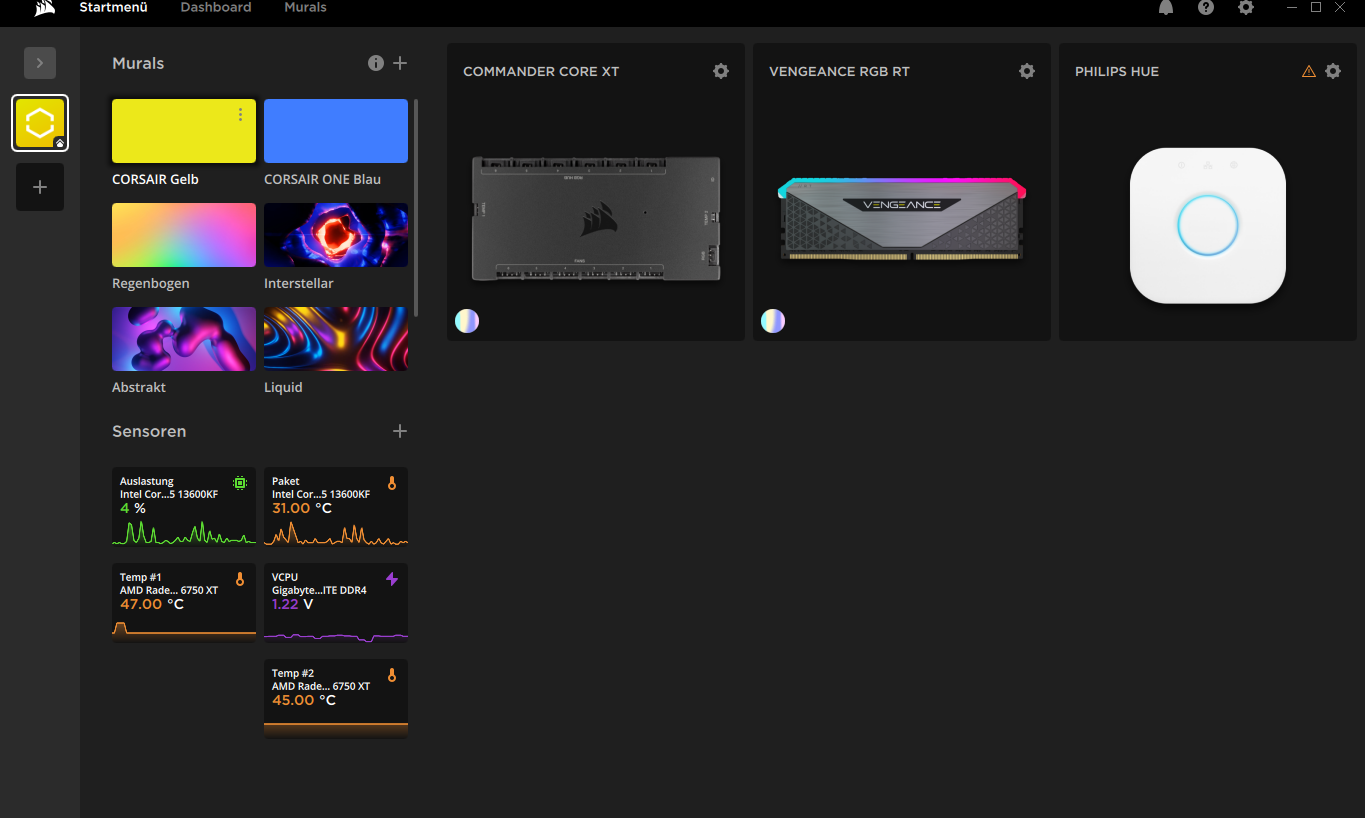The image size is (1365, 818).
Task: Add a new mural with plus icon
Action: point(400,63)
